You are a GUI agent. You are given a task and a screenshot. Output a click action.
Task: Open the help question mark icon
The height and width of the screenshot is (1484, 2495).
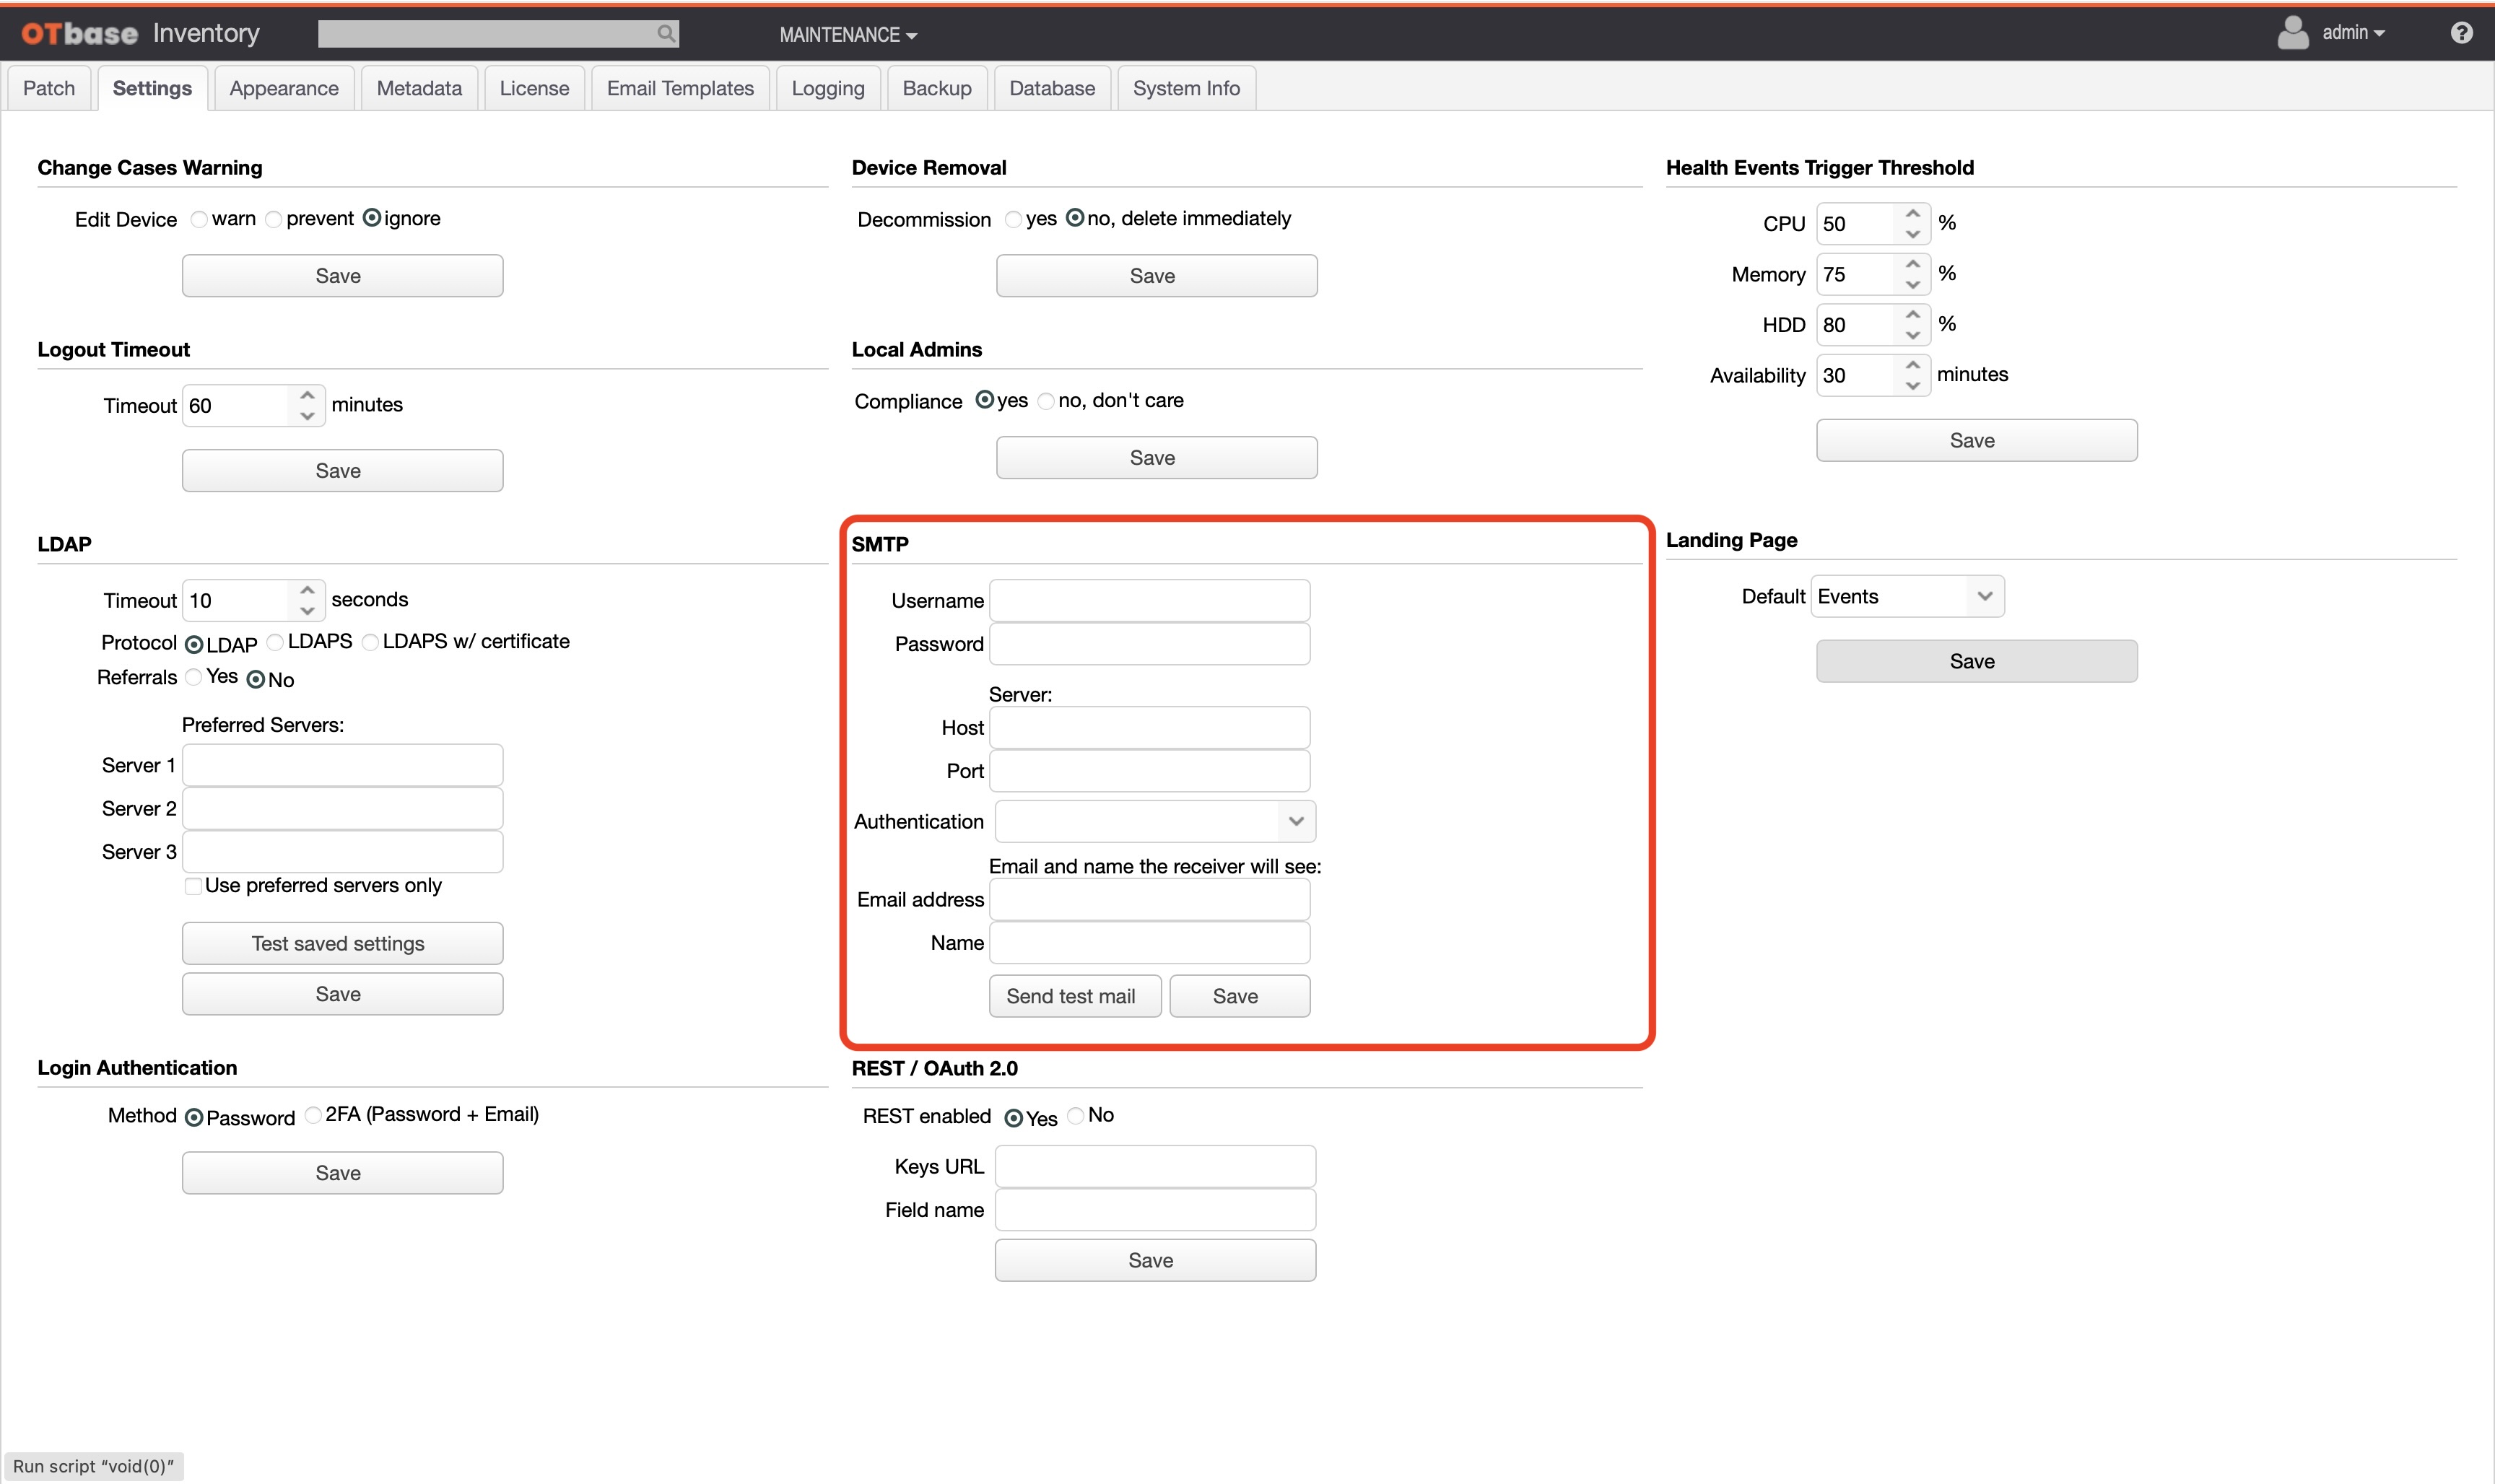(2461, 33)
